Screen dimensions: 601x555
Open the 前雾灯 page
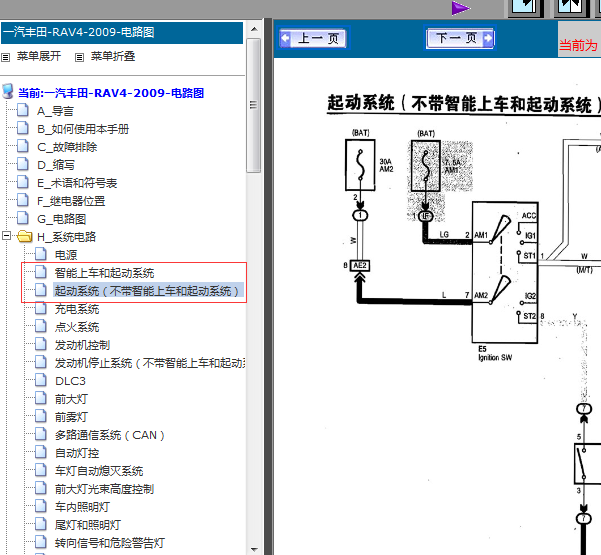[71, 417]
